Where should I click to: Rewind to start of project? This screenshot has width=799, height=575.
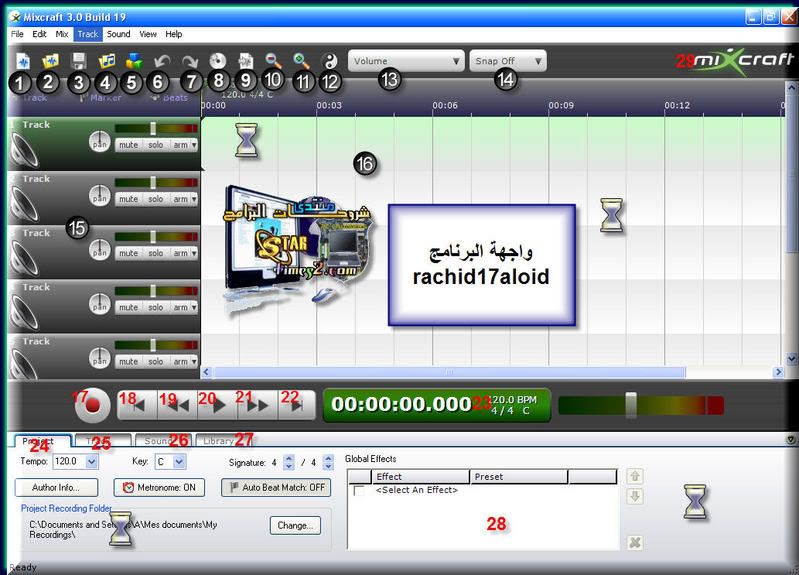pos(137,405)
